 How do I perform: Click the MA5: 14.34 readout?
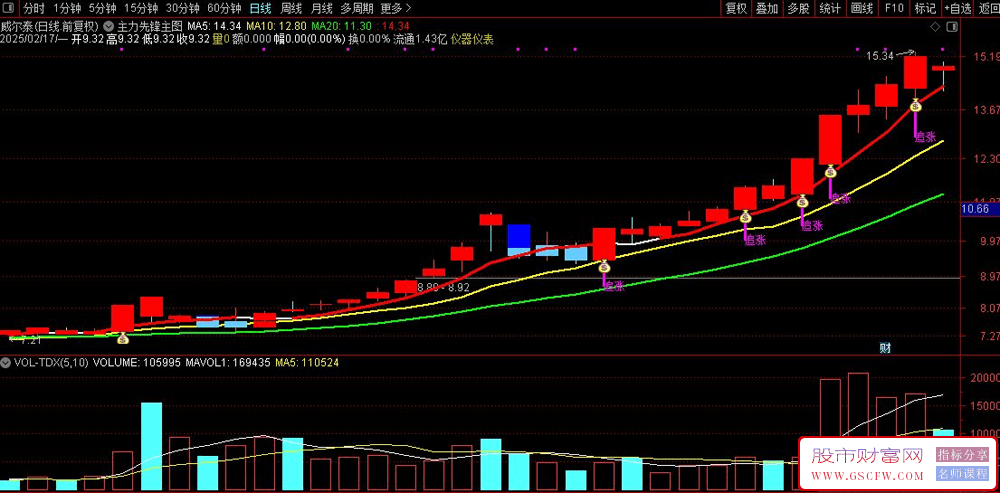click(x=214, y=27)
